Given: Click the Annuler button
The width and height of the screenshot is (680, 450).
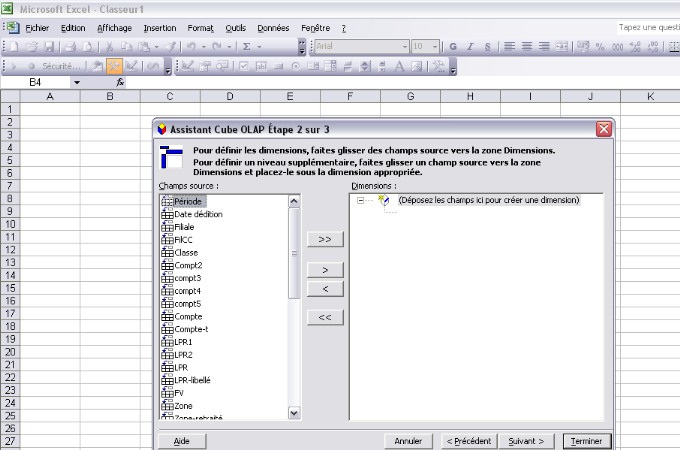Looking at the screenshot, I should (408, 441).
